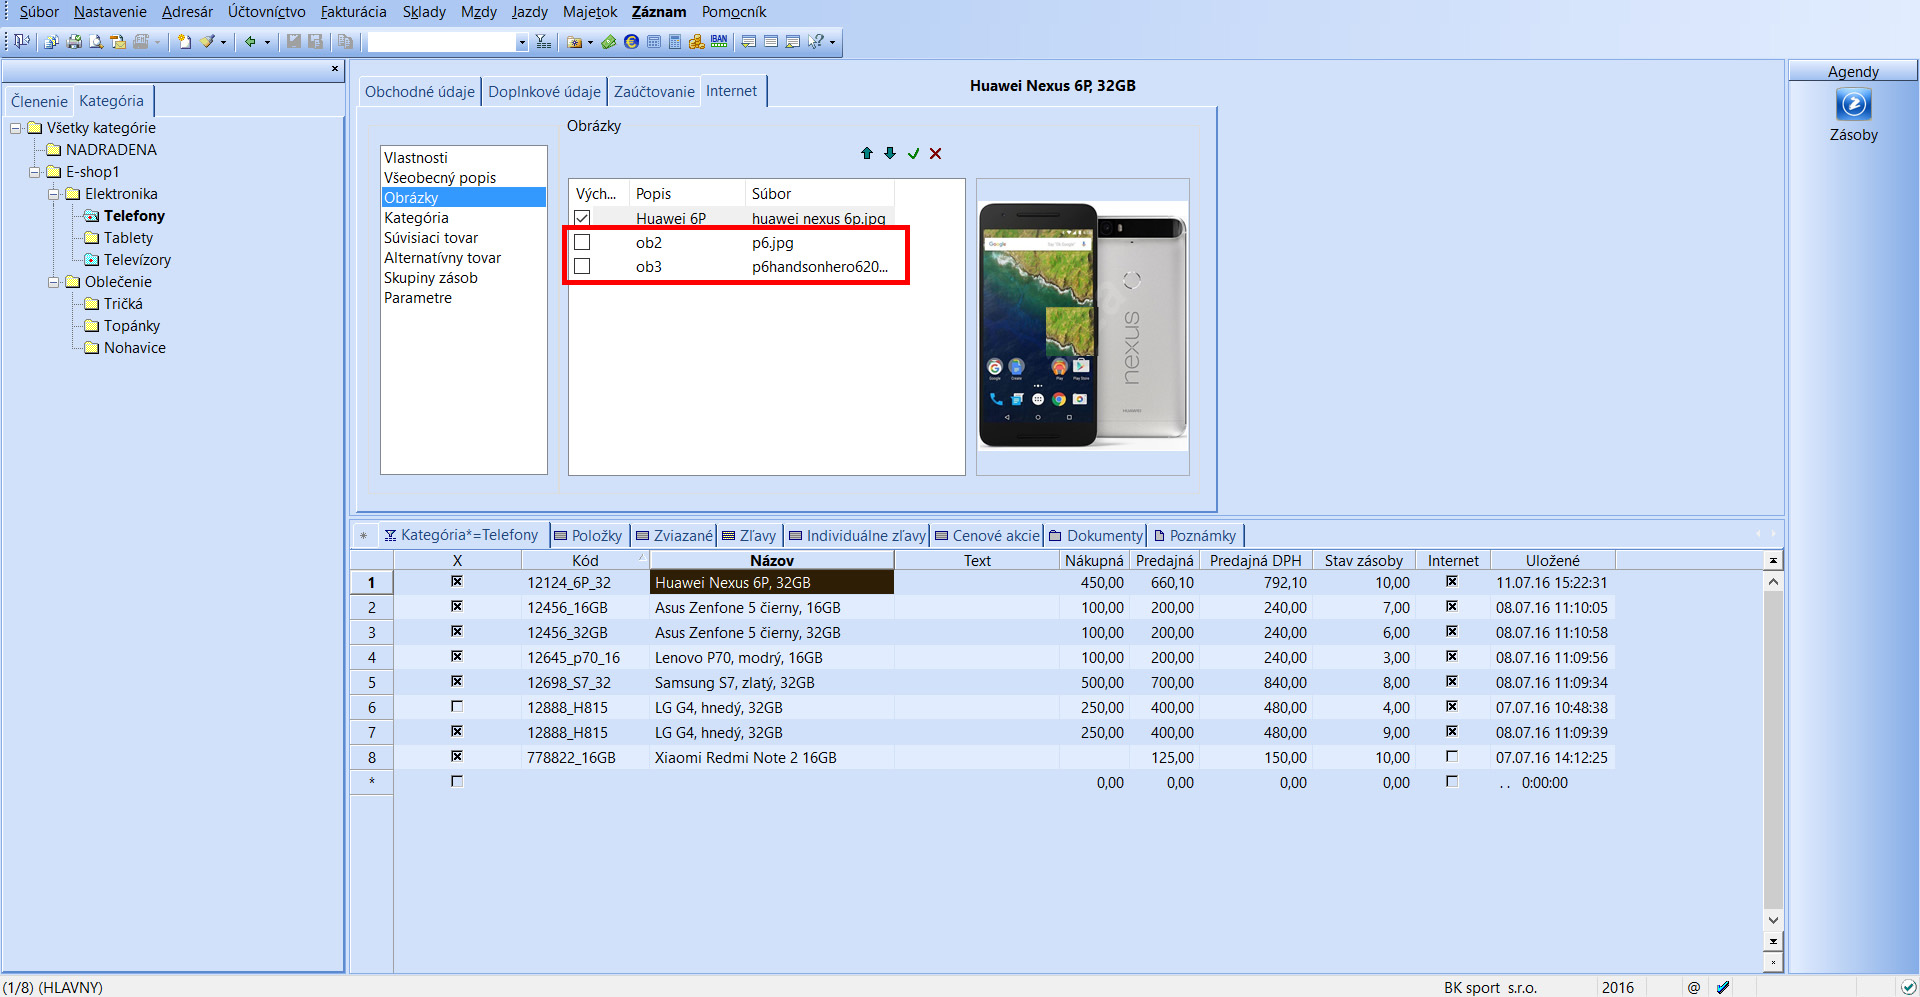This screenshot has width=1920, height=997.
Task: Open Zásoby agenda icon
Action: 1853,104
